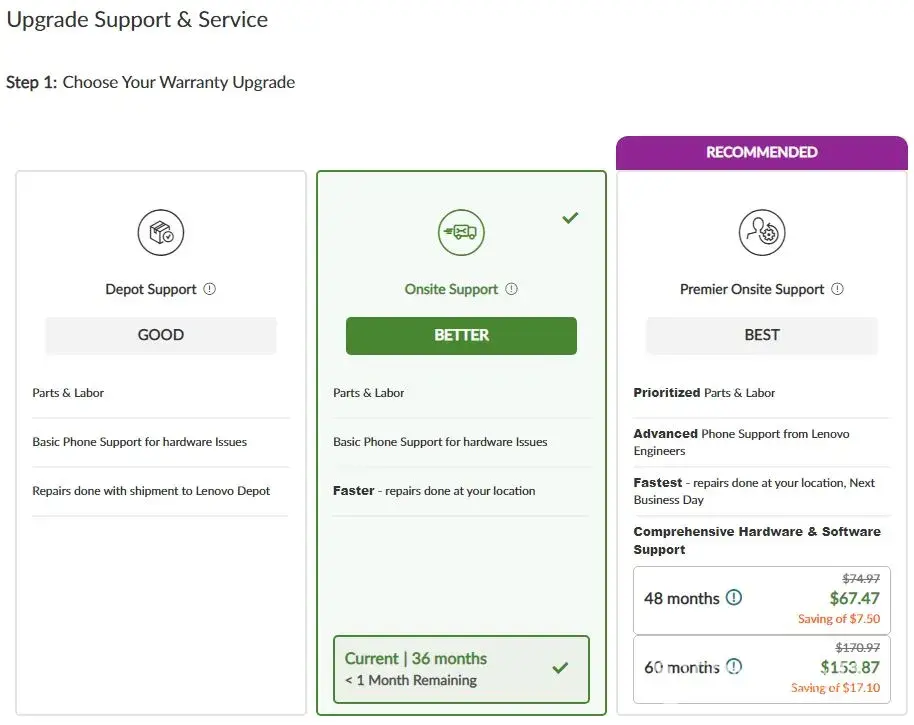The width and height of the screenshot is (914, 725).
Task: Click the Premier Onsite Support title
Action: (x=752, y=289)
